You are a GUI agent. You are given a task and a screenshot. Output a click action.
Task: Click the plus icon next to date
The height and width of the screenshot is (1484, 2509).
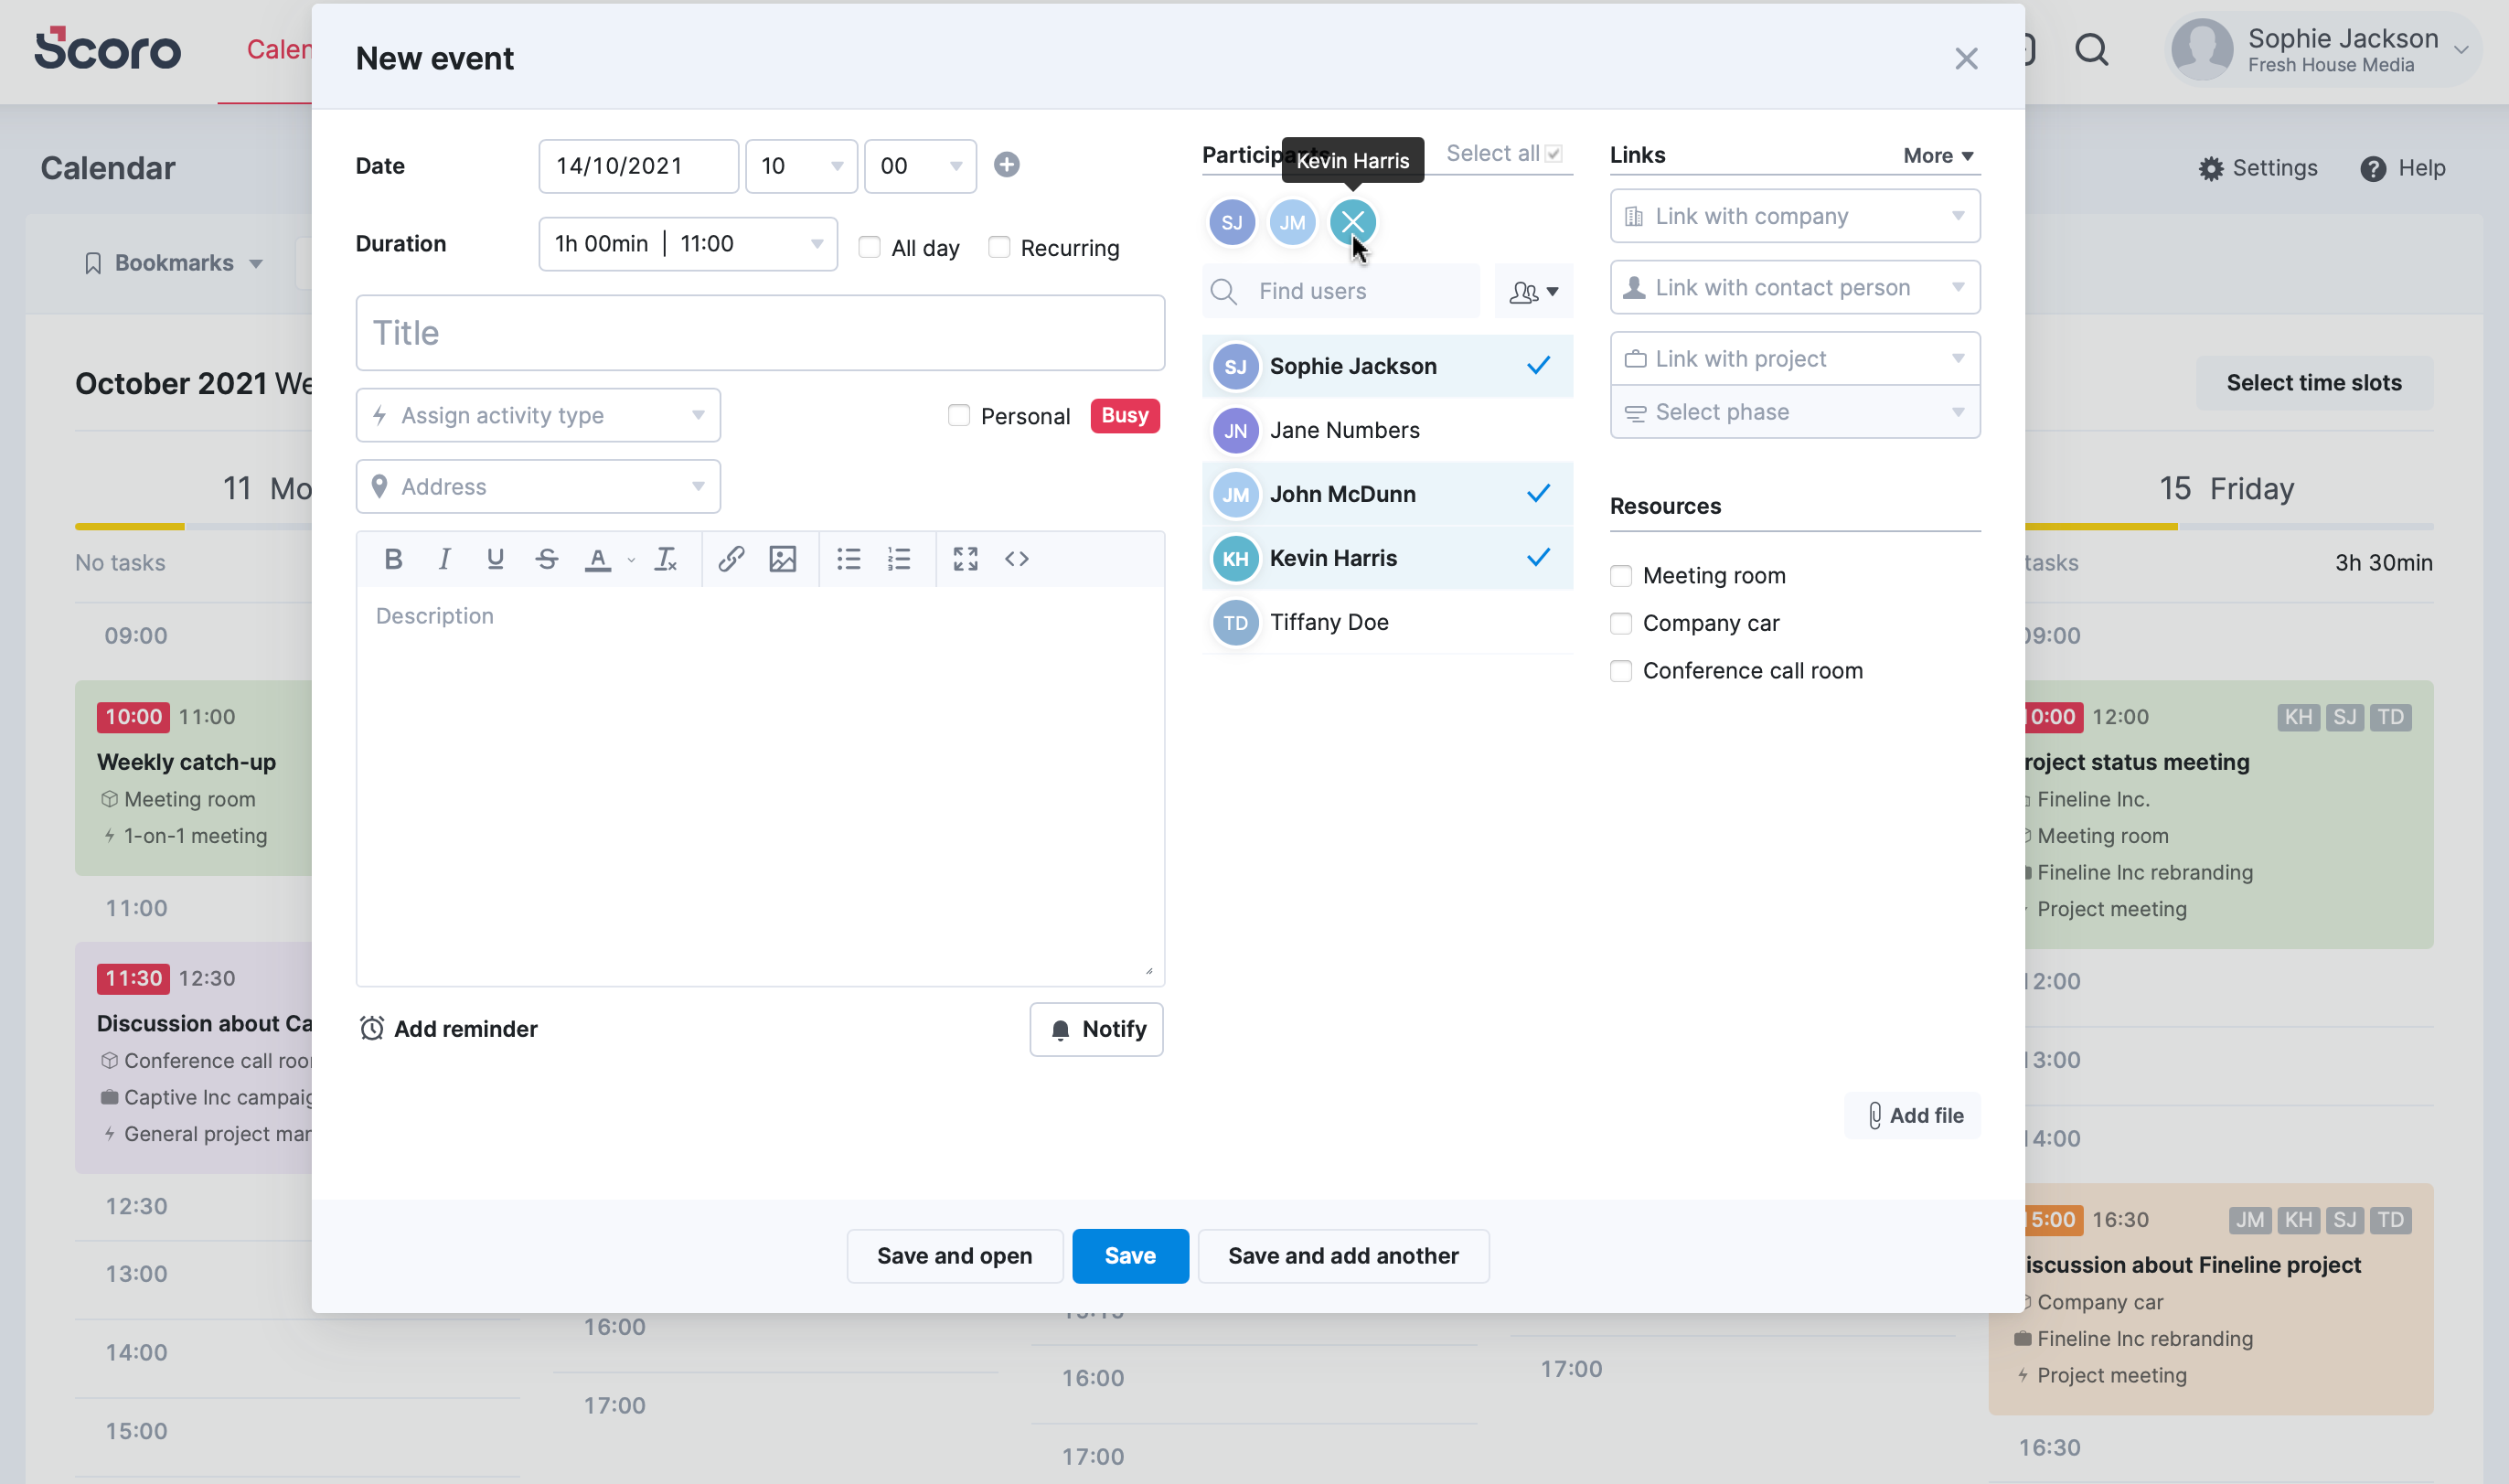pyautogui.click(x=1007, y=165)
